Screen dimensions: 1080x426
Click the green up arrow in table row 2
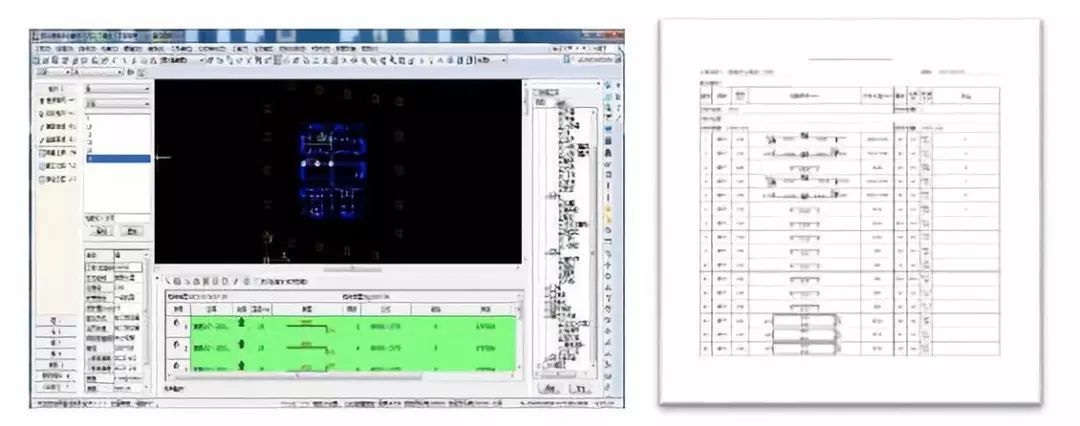point(241,346)
